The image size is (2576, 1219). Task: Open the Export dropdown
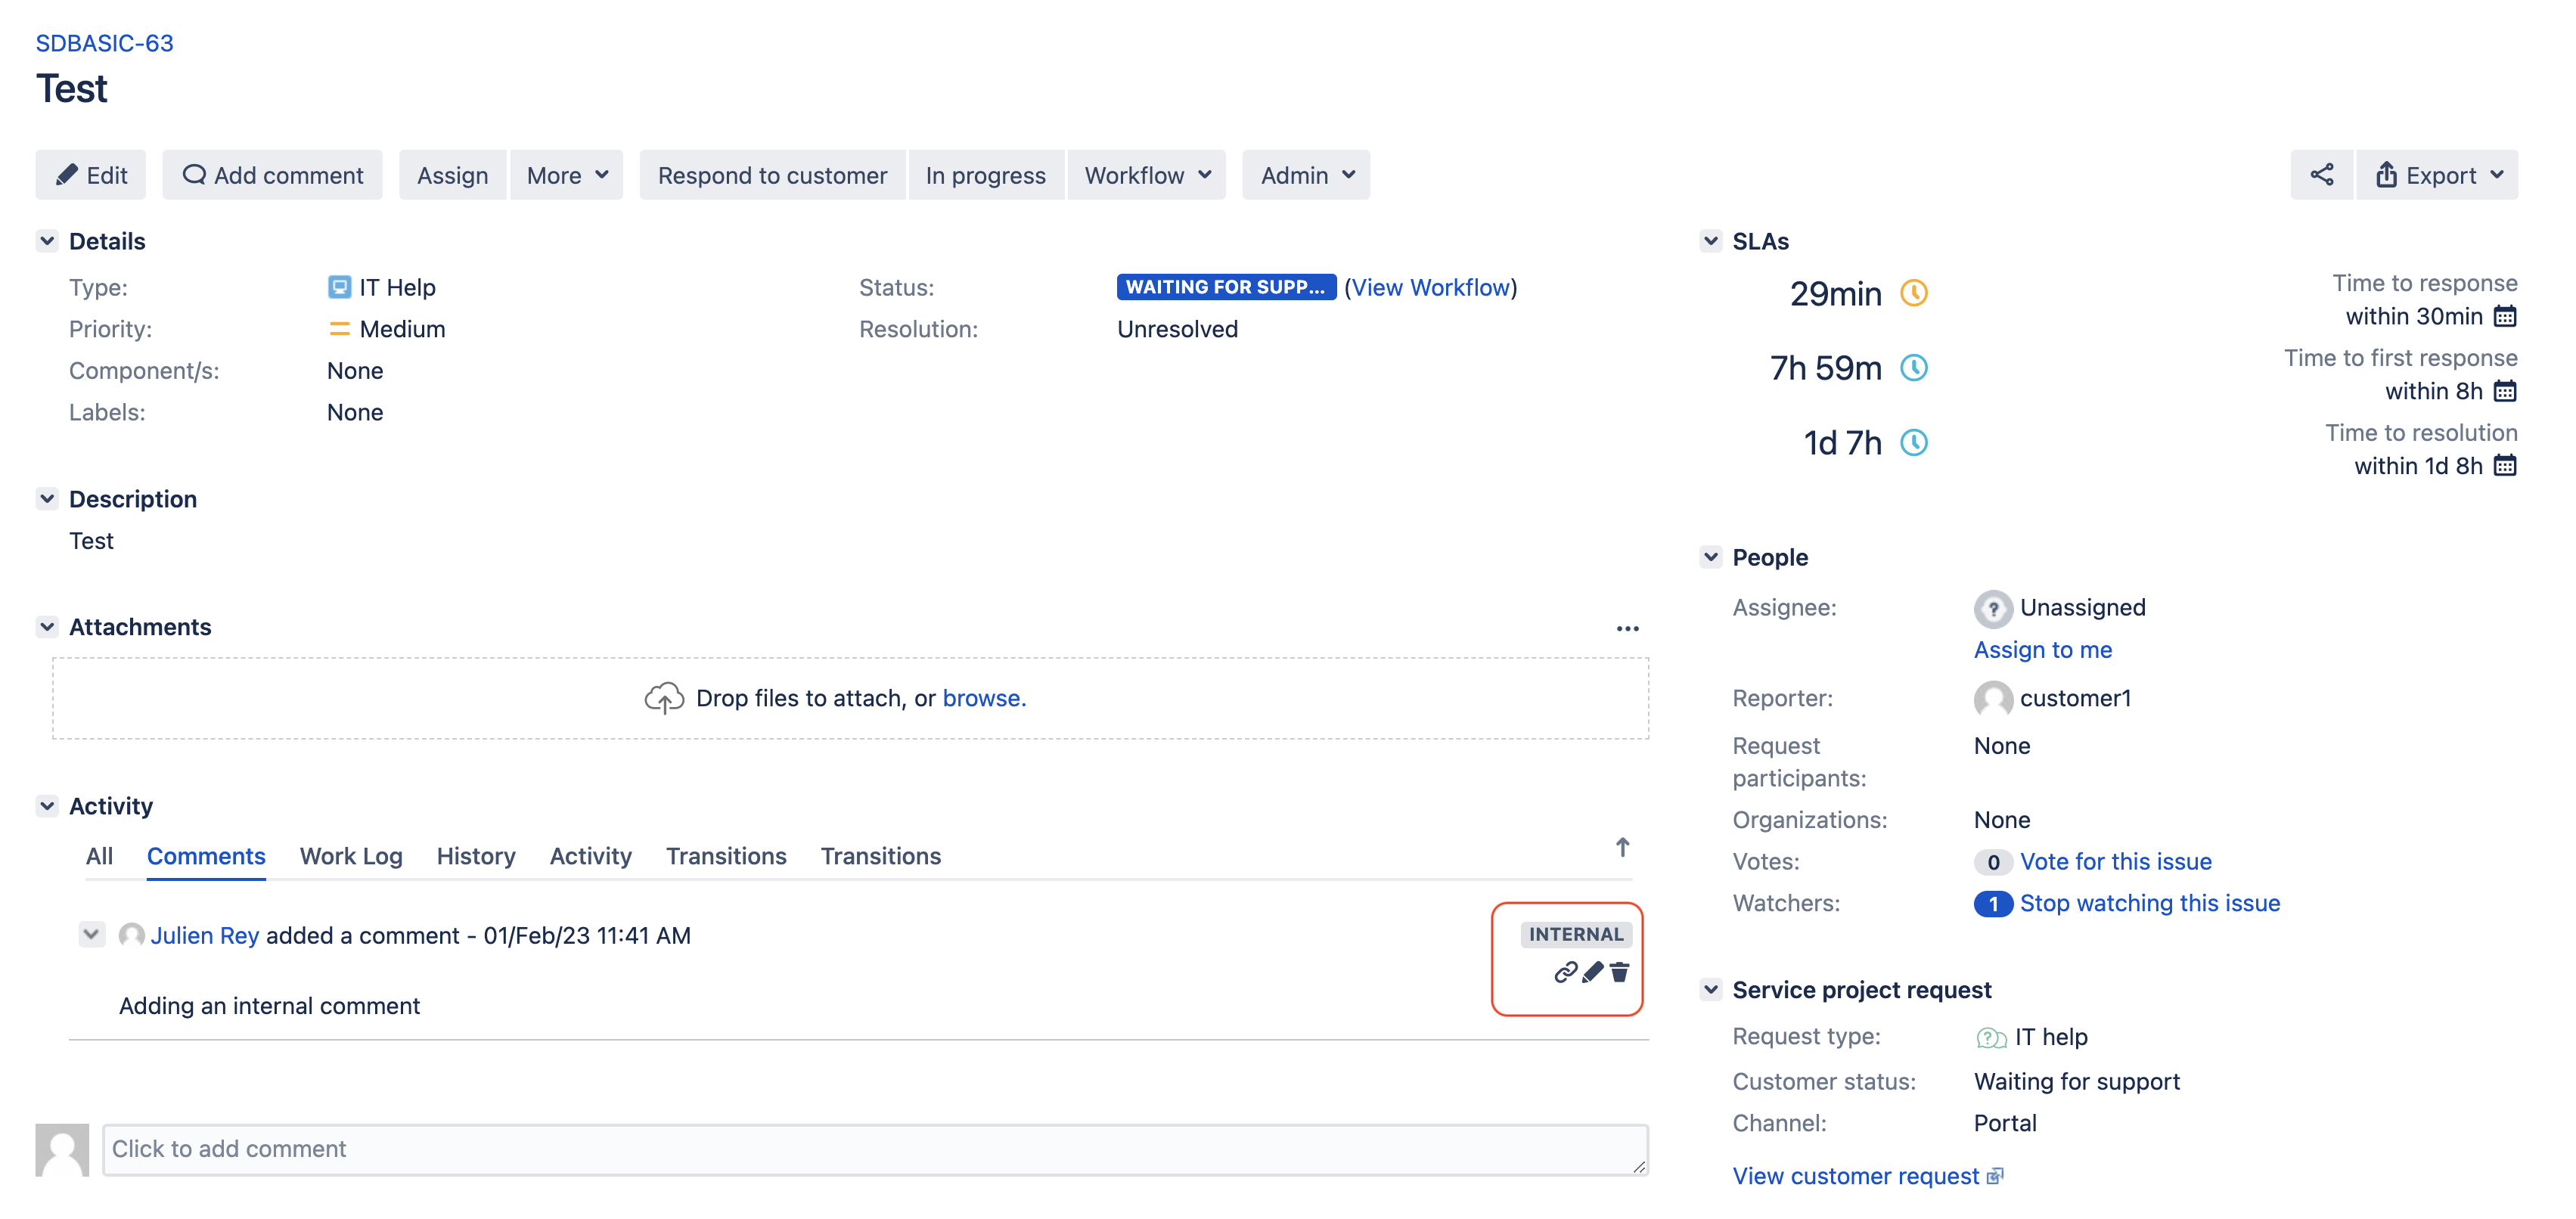pos(2438,175)
